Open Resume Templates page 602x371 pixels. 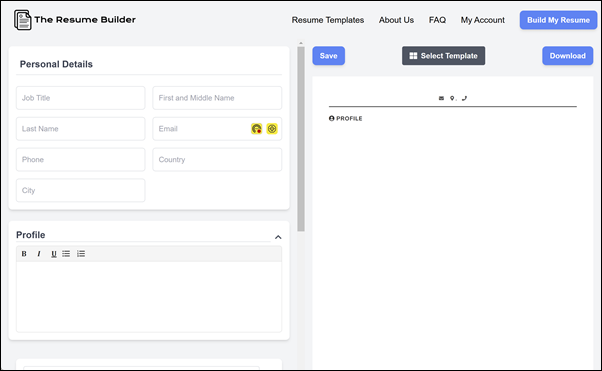327,20
